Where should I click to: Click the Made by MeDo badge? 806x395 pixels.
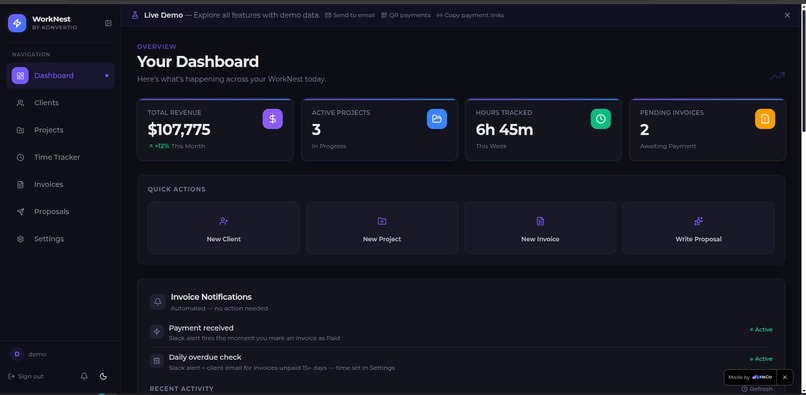pyautogui.click(x=750, y=377)
